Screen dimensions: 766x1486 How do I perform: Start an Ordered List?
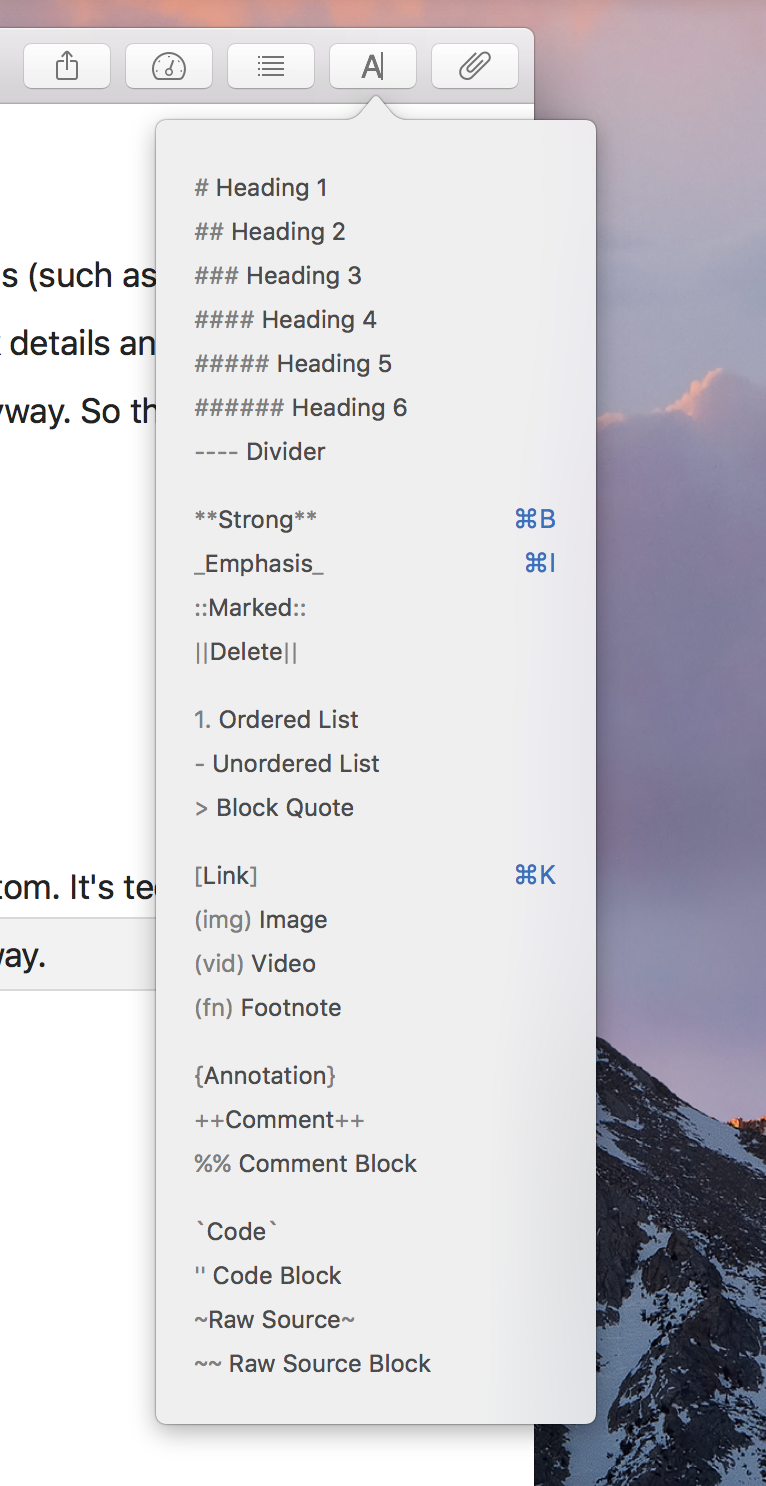[x=276, y=720]
